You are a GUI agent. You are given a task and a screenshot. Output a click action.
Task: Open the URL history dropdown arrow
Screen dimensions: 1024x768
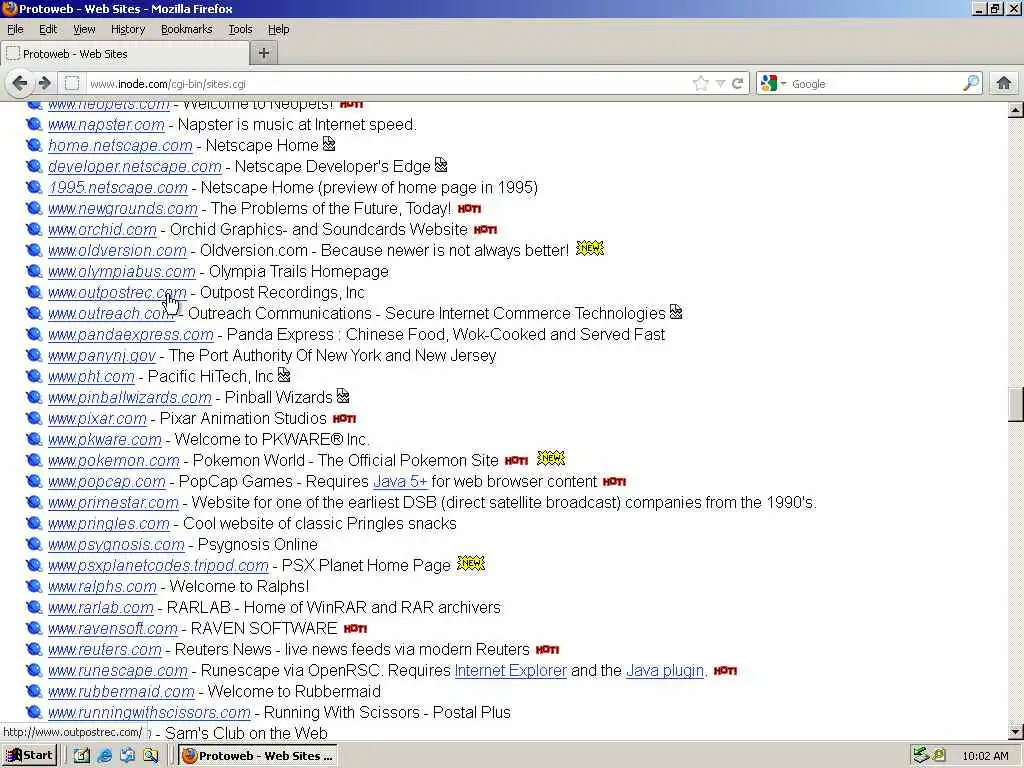(720, 84)
